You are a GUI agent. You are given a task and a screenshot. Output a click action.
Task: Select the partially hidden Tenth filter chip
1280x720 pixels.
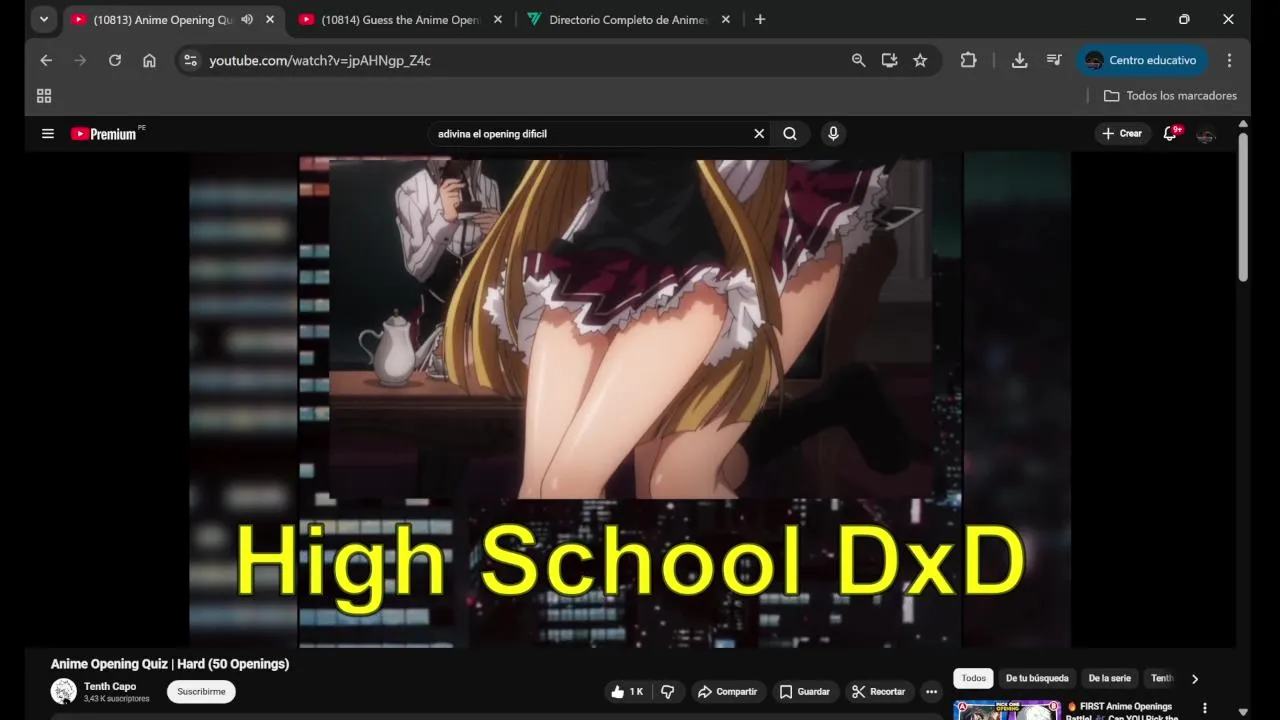[1162, 678]
